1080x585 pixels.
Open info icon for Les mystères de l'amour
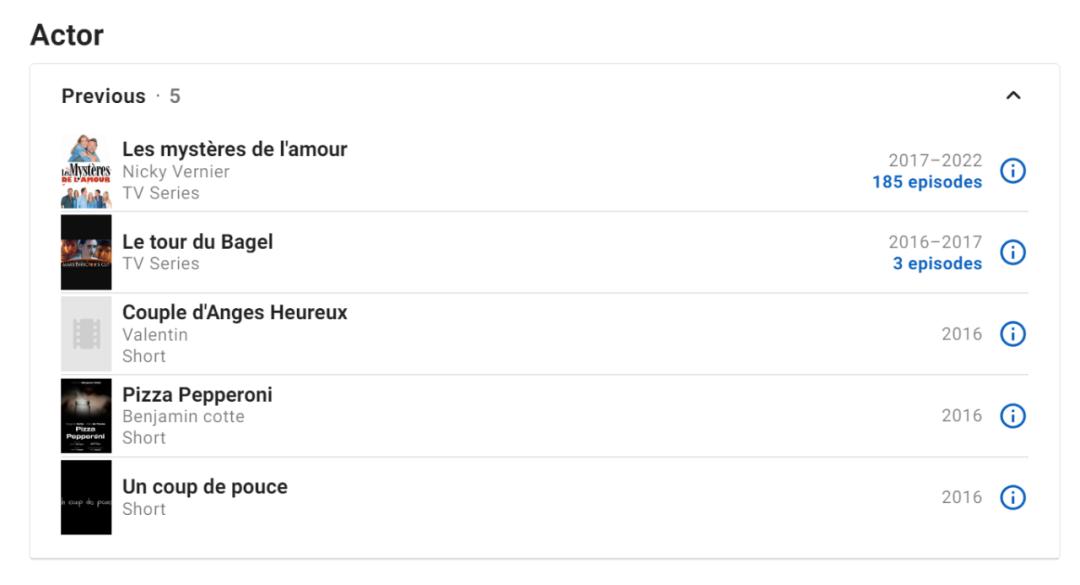coord(1013,171)
